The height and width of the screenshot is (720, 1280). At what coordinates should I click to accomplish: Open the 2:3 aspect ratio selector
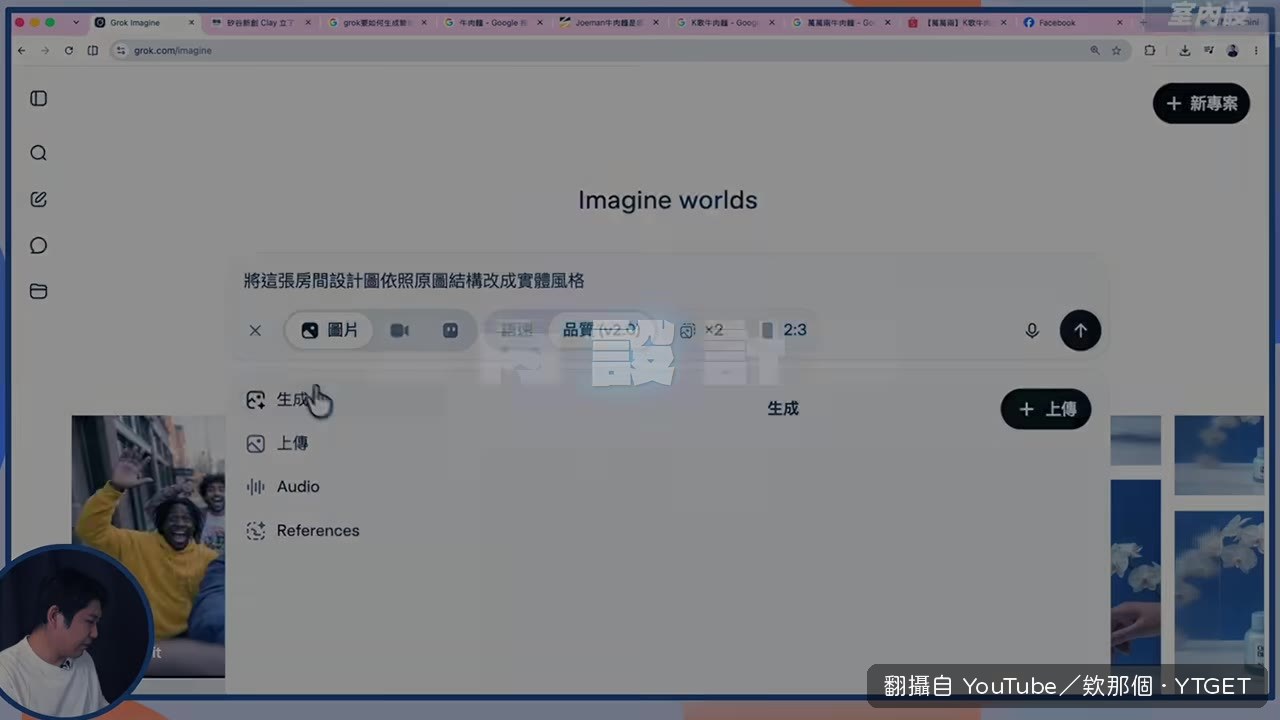(783, 330)
